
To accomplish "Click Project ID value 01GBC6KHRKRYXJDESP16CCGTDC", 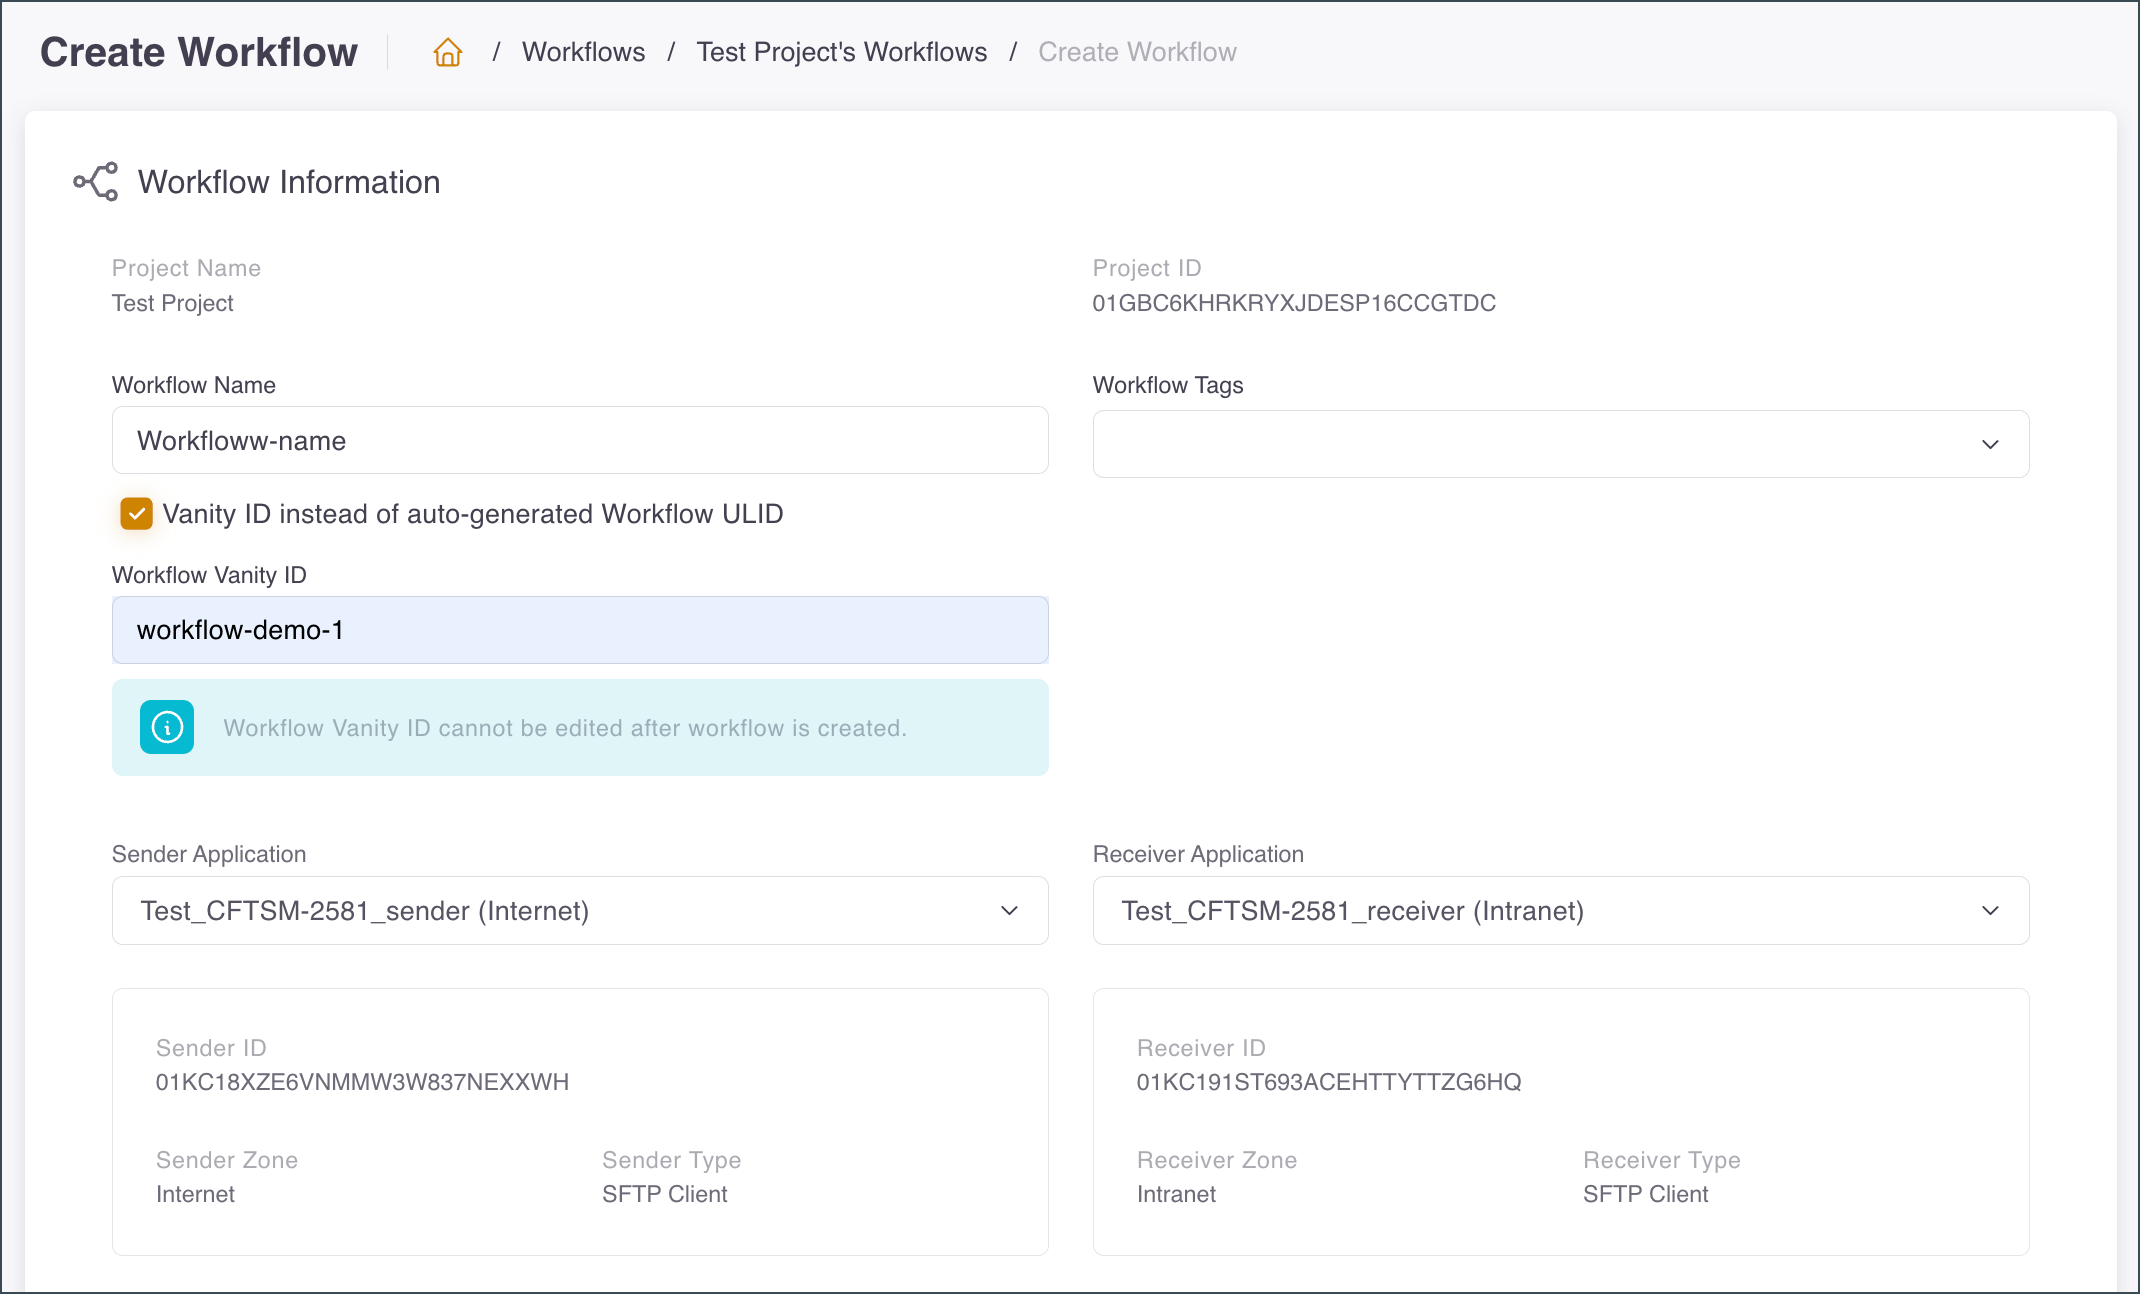I will (x=1294, y=303).
